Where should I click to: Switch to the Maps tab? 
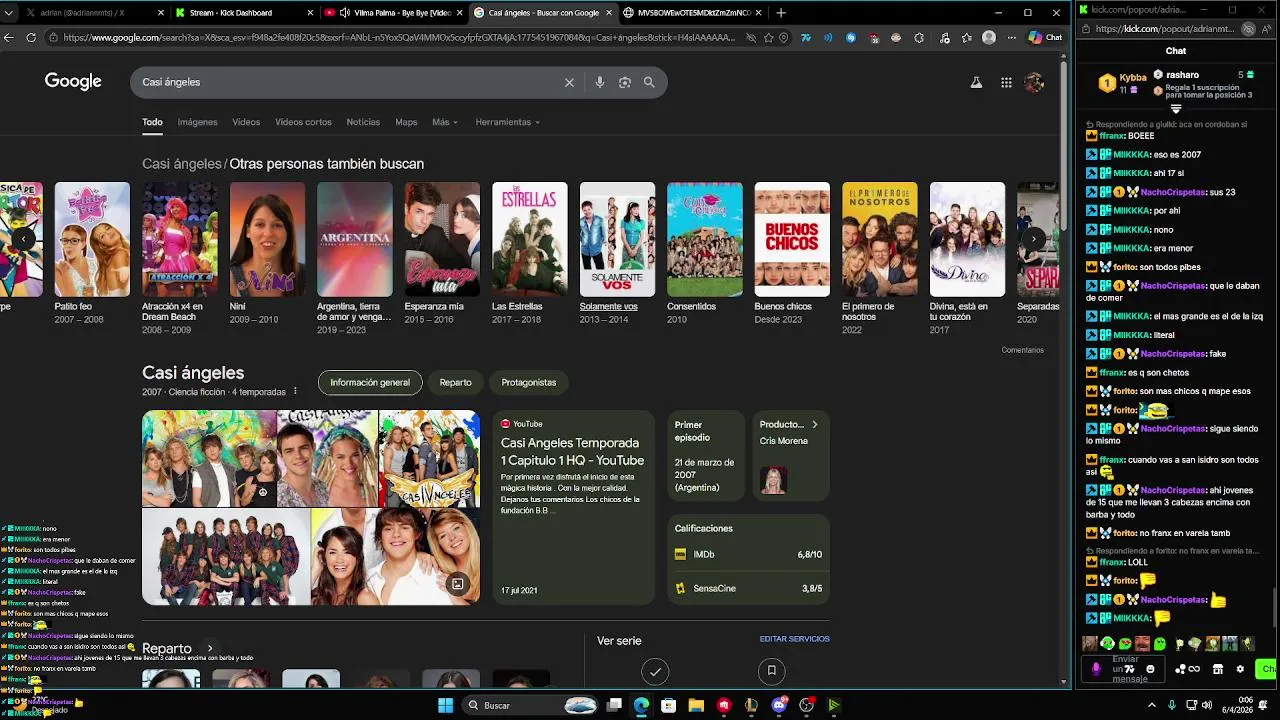tap(406, 122)
